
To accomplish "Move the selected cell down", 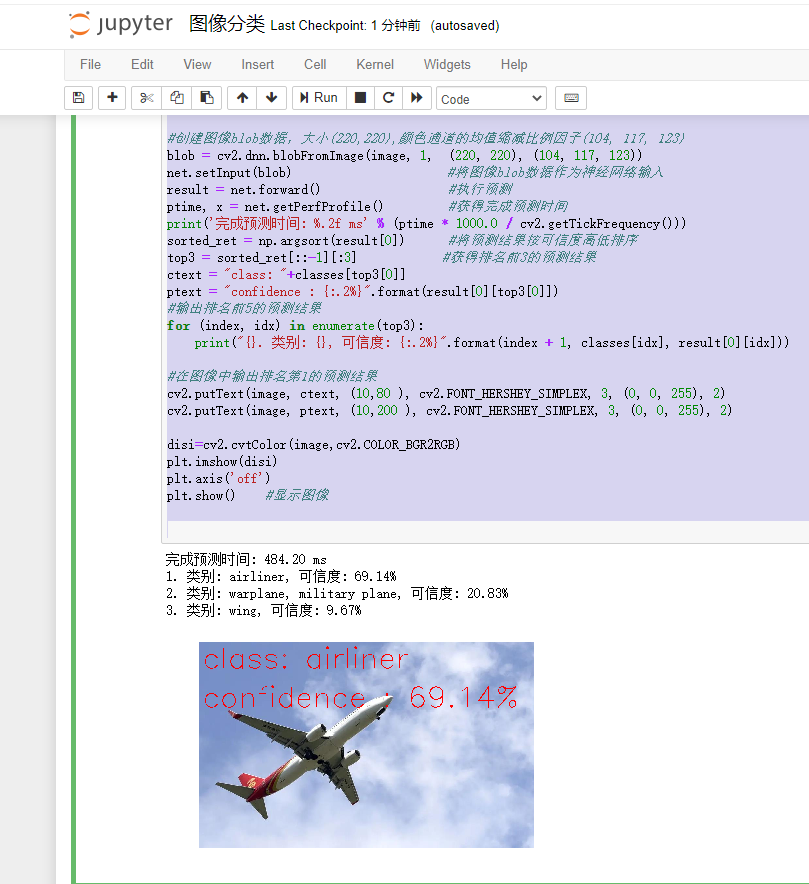I will (271, 97).
